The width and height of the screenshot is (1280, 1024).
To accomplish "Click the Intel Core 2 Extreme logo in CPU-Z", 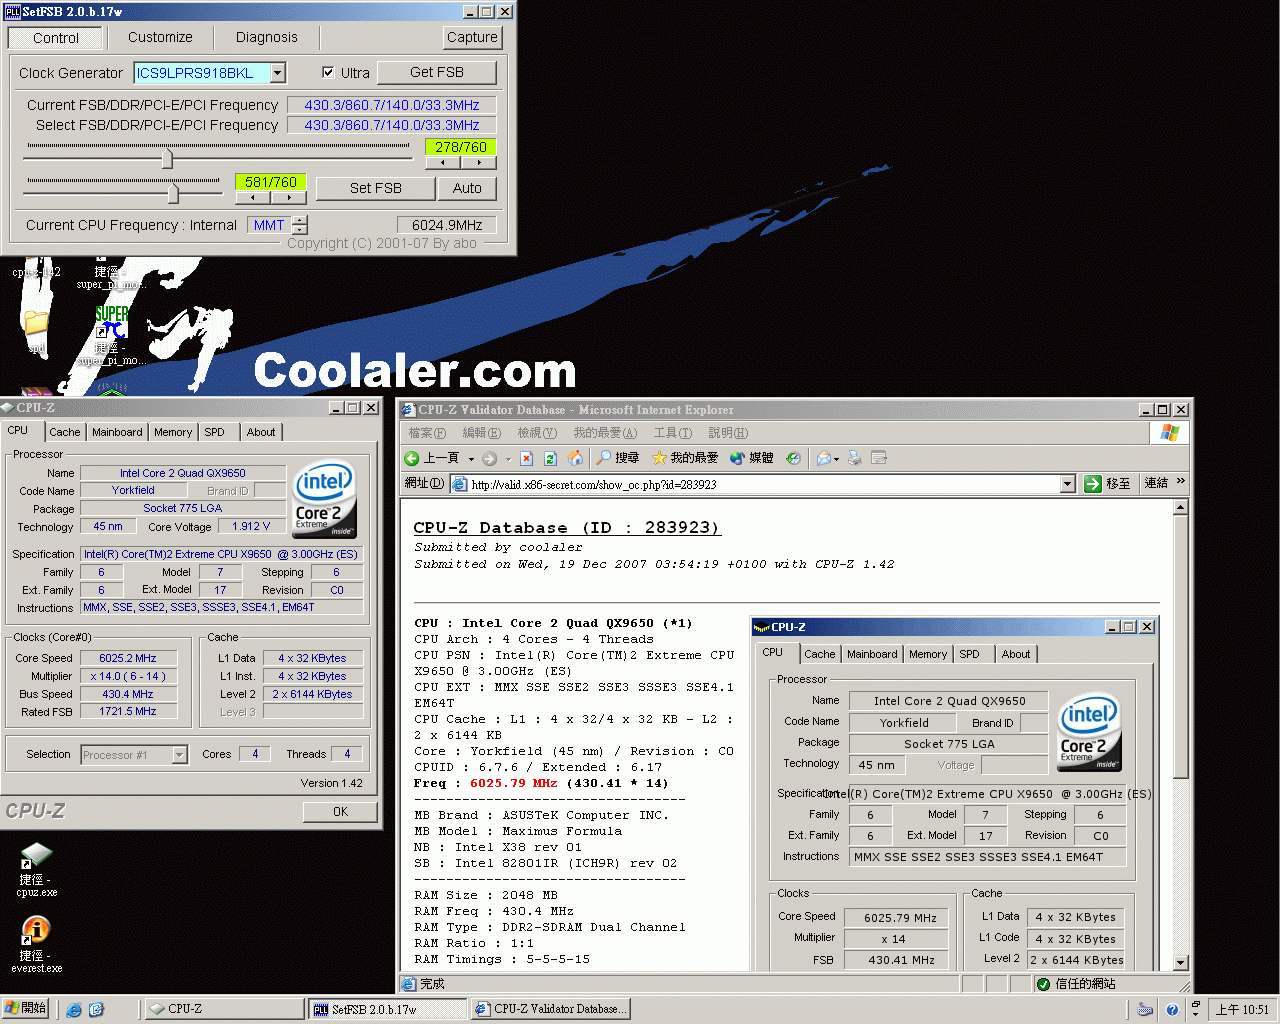I will tap(325, 500).
